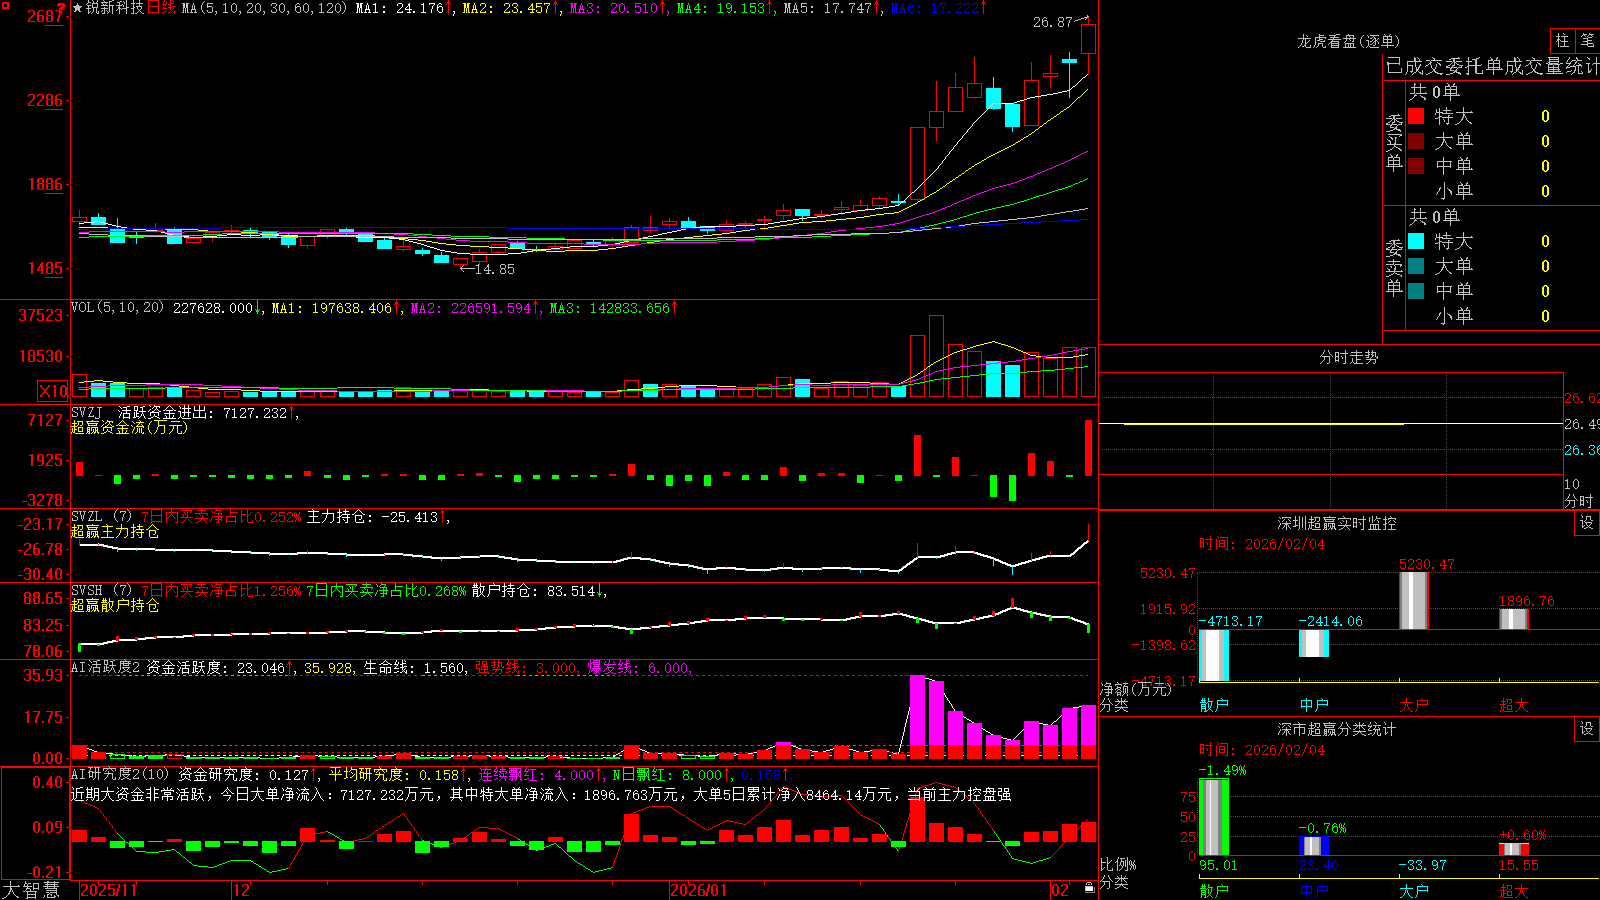Click the small red square icon at top-left corner

(x=5, y=6)
